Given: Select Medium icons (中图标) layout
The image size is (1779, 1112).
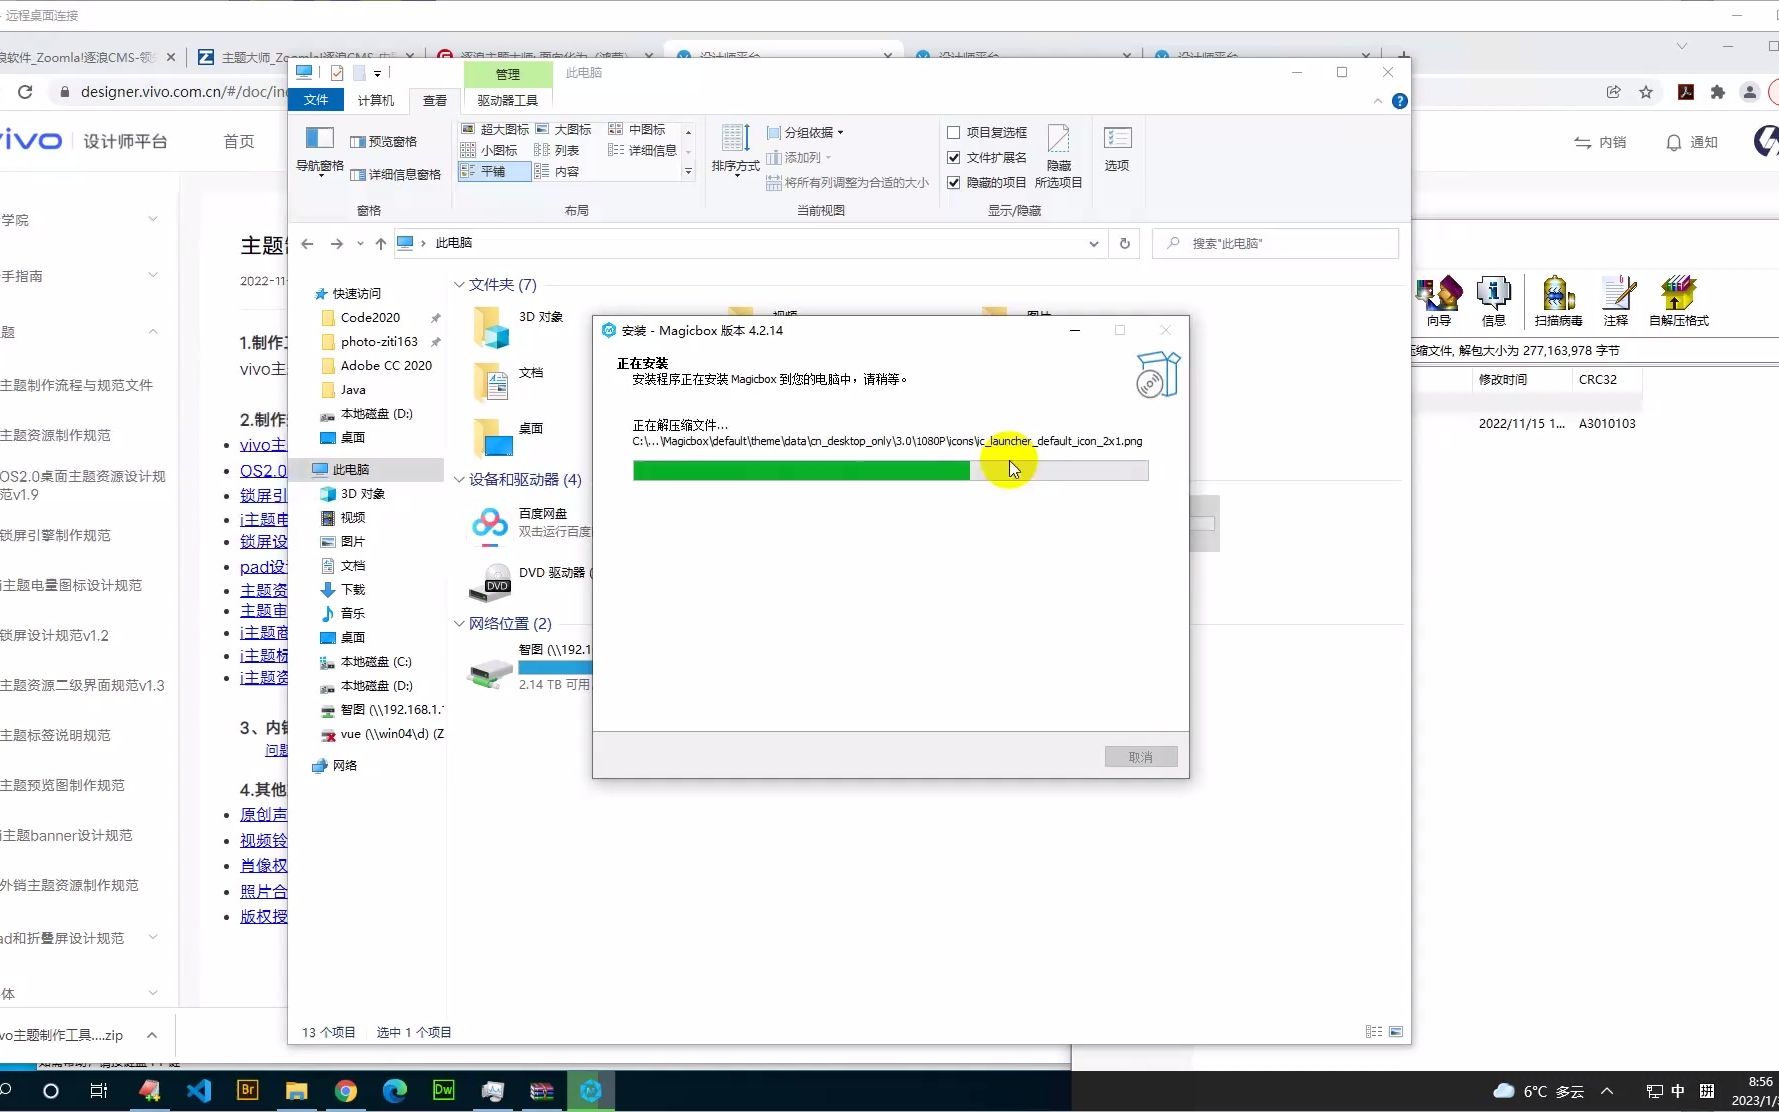Looking at the screenshot, I should 637,129.
